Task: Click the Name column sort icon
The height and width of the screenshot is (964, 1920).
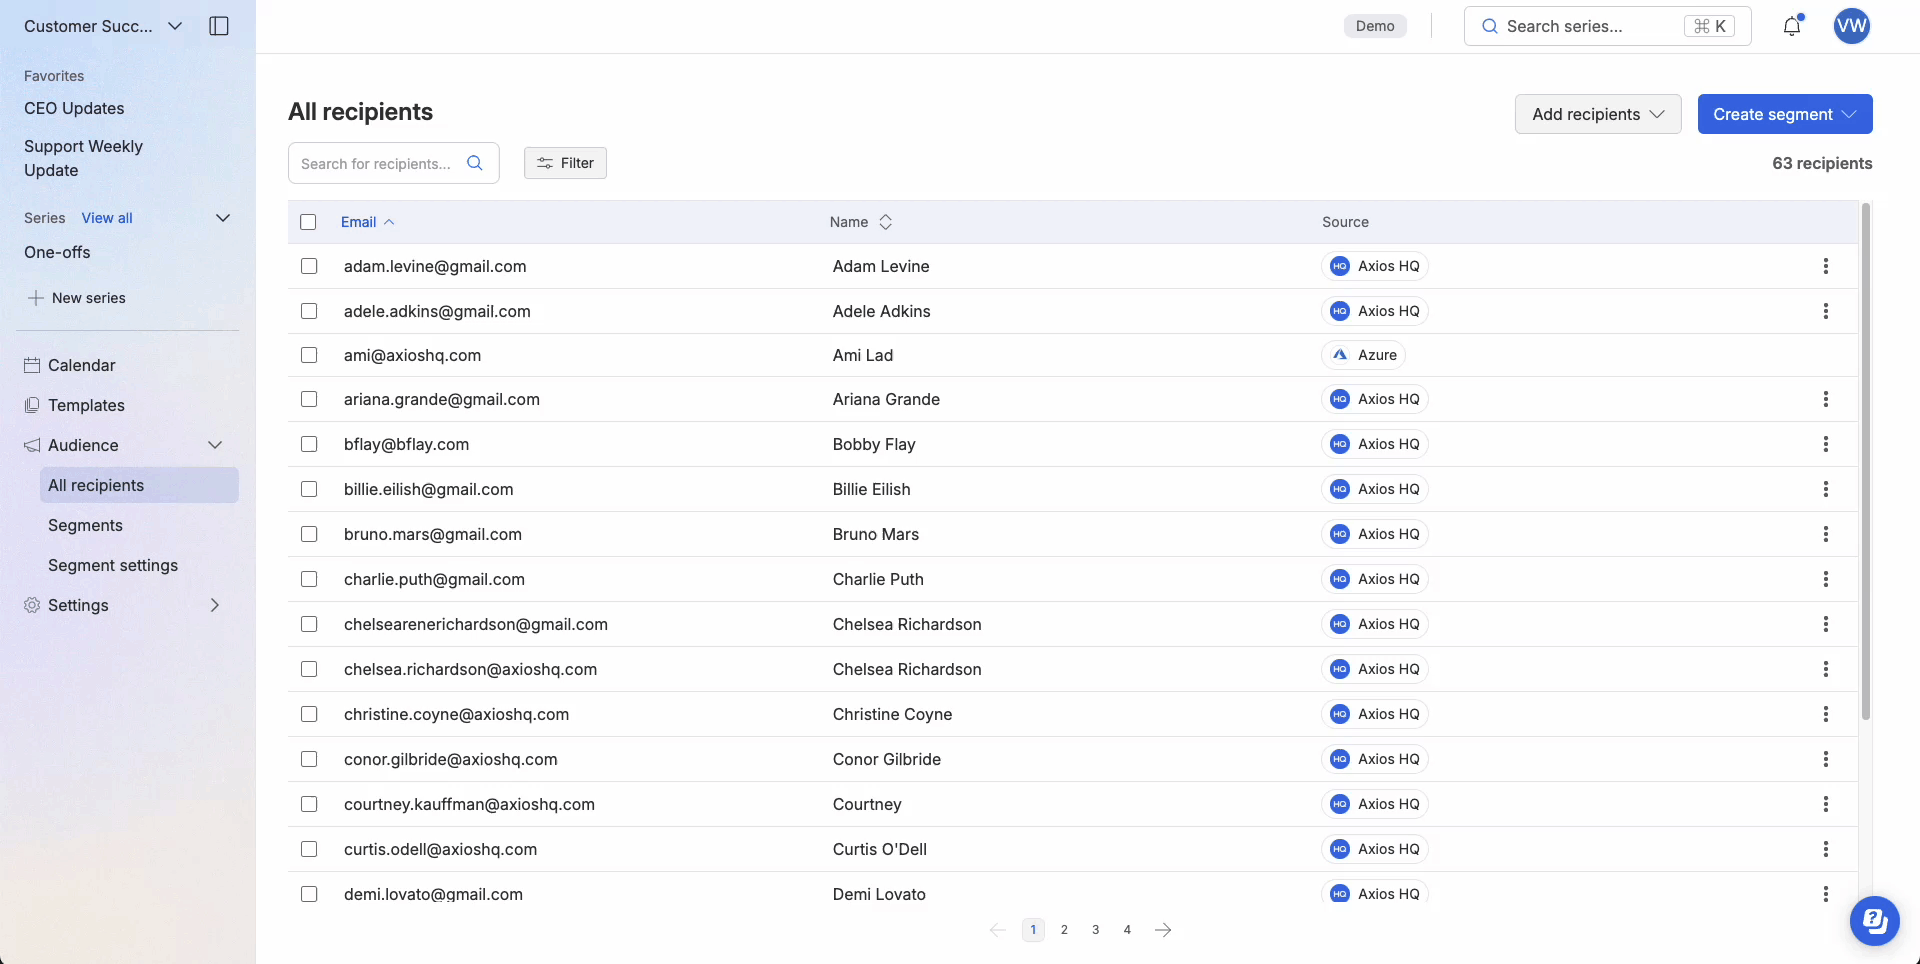Action: 886,222
